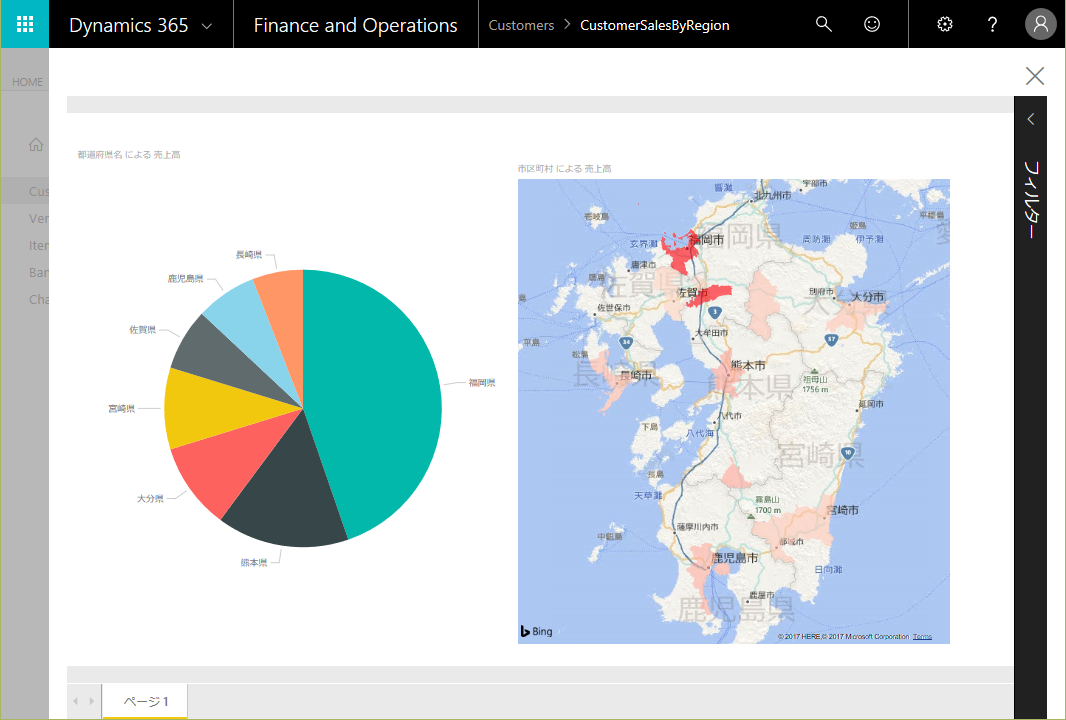The image size is (1066, 720).
Task: Open the user account avatar
Action: coord(1040,24)
